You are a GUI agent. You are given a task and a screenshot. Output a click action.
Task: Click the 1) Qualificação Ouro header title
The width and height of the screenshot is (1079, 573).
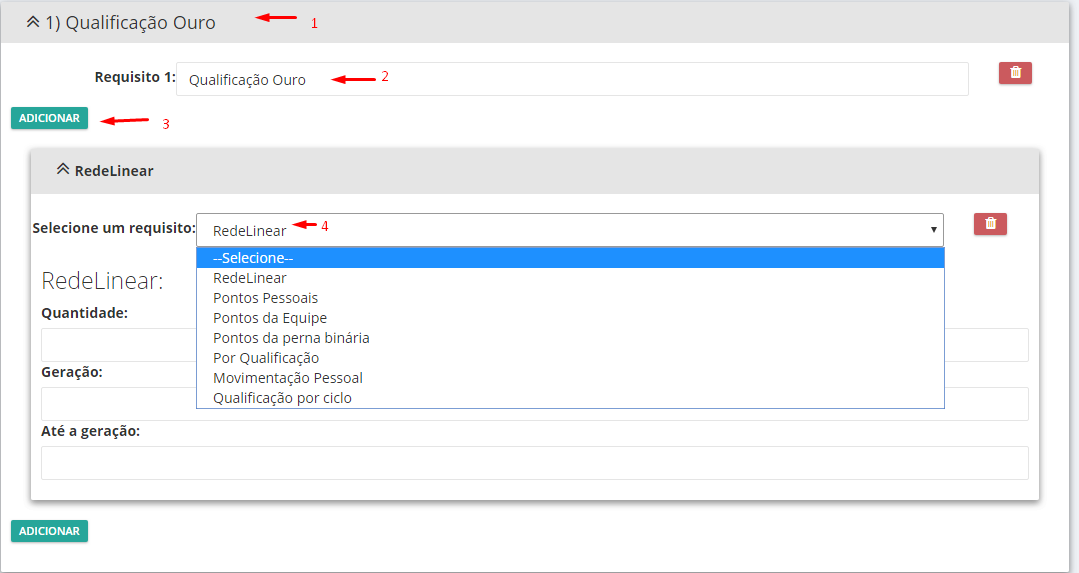pos(131,23)
